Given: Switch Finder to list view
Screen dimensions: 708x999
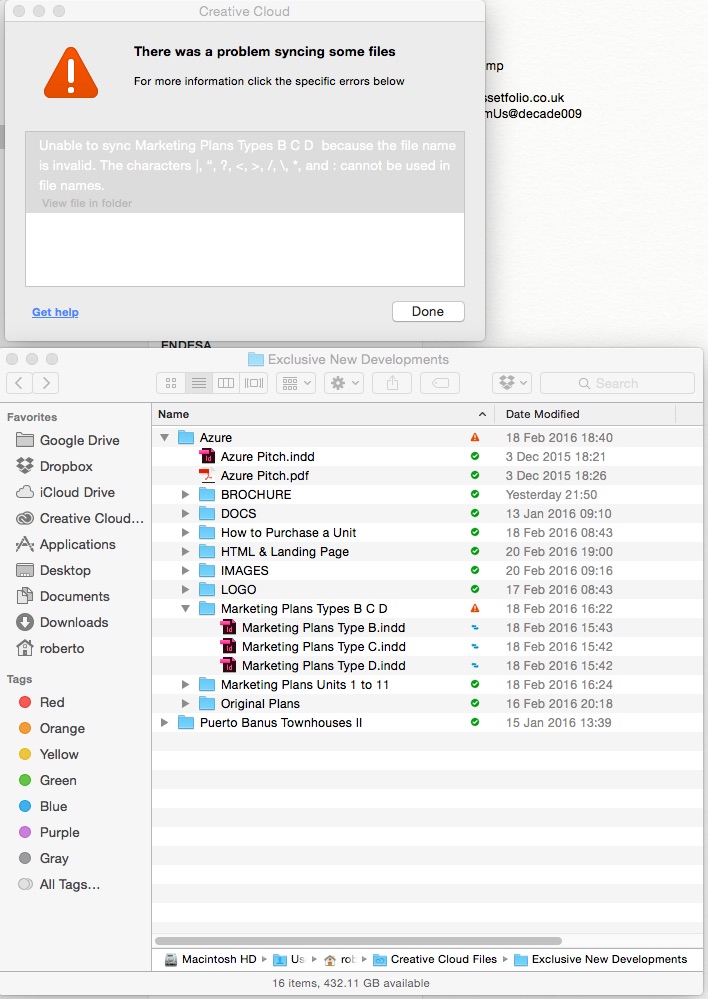Looking at the screenshot, I should coord(199,383).
